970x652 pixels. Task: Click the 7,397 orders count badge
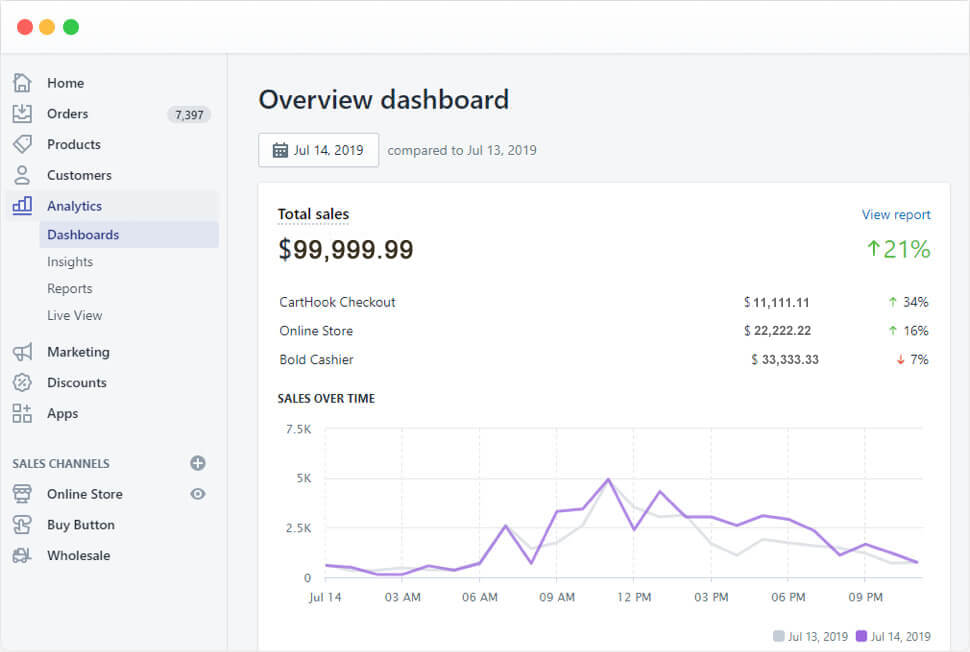pyautogui.click(x=189, y=114)
